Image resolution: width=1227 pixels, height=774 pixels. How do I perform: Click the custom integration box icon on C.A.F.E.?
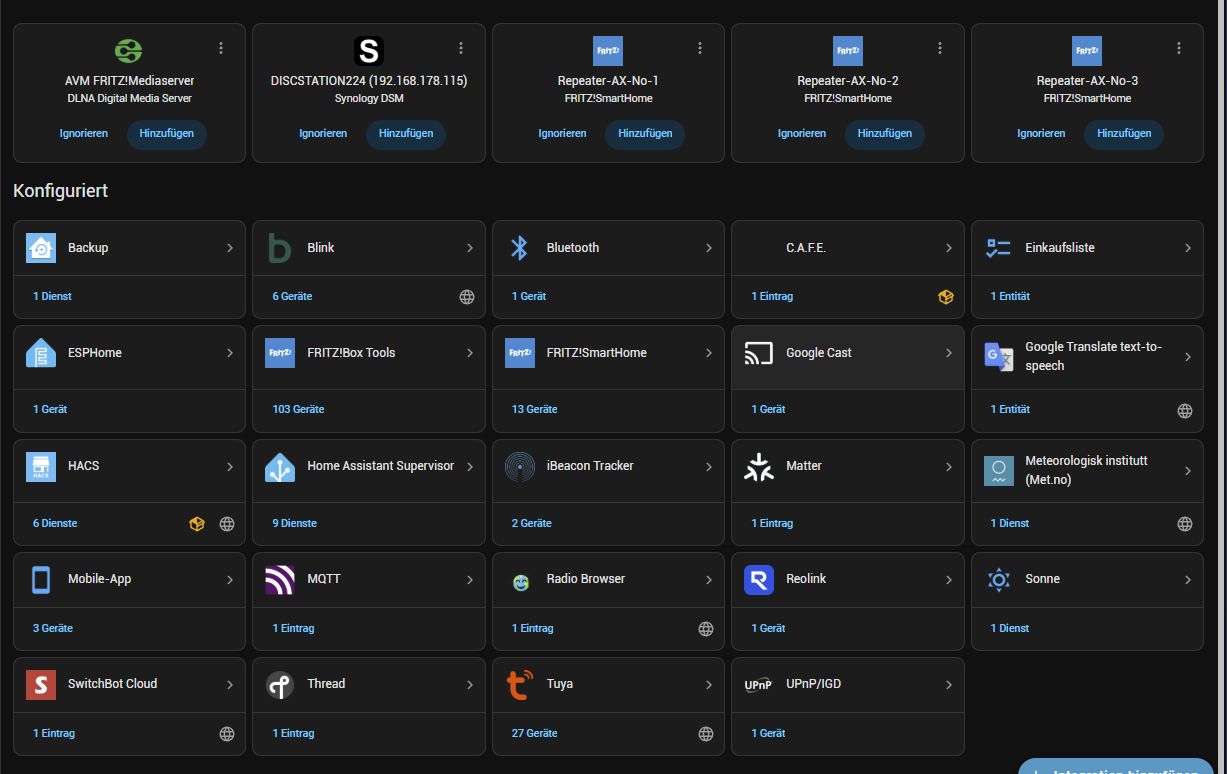tap(945, 297)
